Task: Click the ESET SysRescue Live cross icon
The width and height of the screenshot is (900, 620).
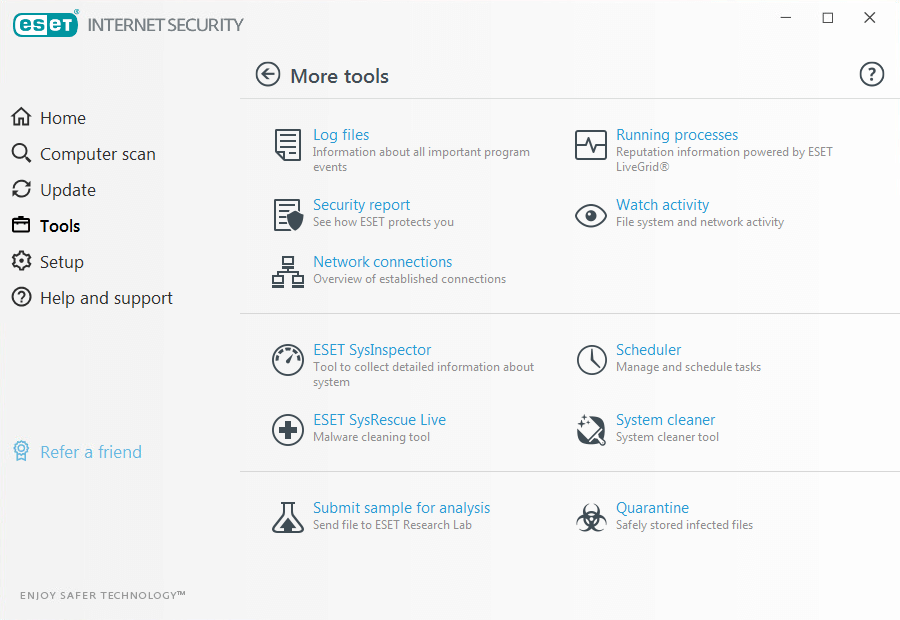Action: pos(288,430)
